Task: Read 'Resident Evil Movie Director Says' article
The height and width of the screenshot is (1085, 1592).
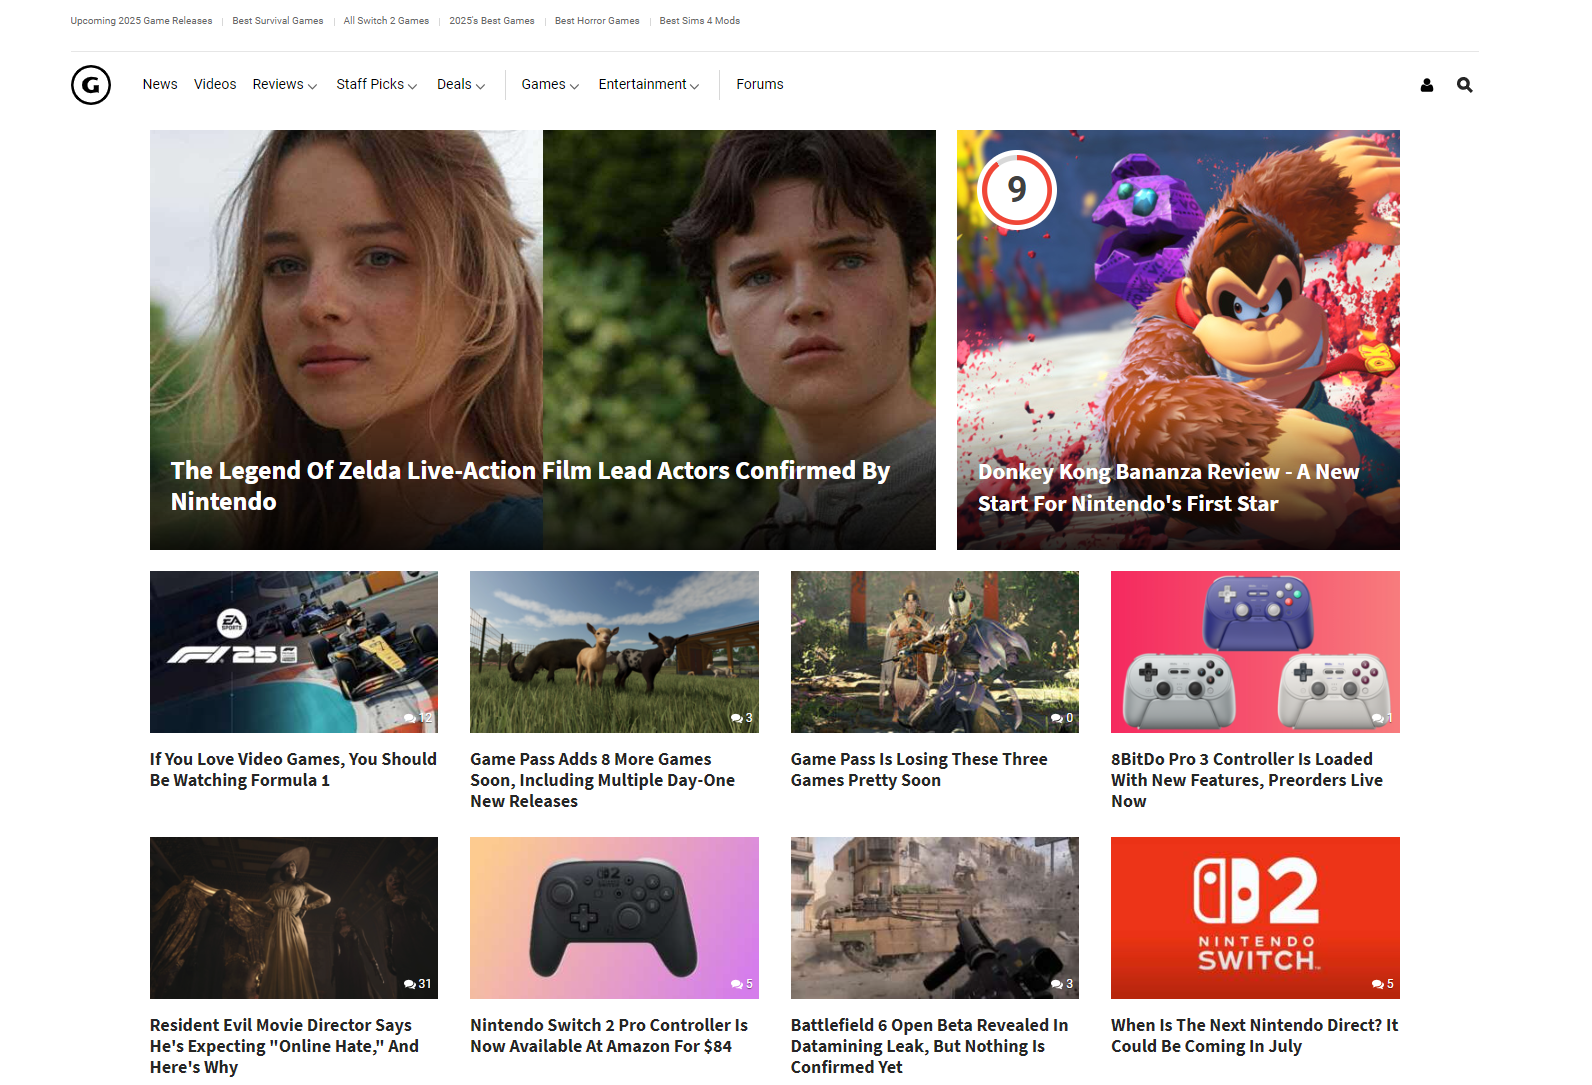Action: click(285, 1046)
